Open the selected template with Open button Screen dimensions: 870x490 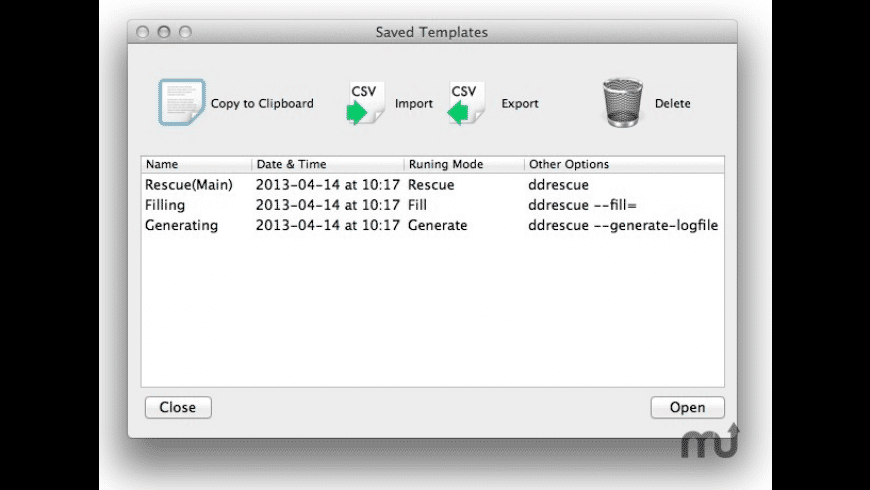[x=687, y=407]
